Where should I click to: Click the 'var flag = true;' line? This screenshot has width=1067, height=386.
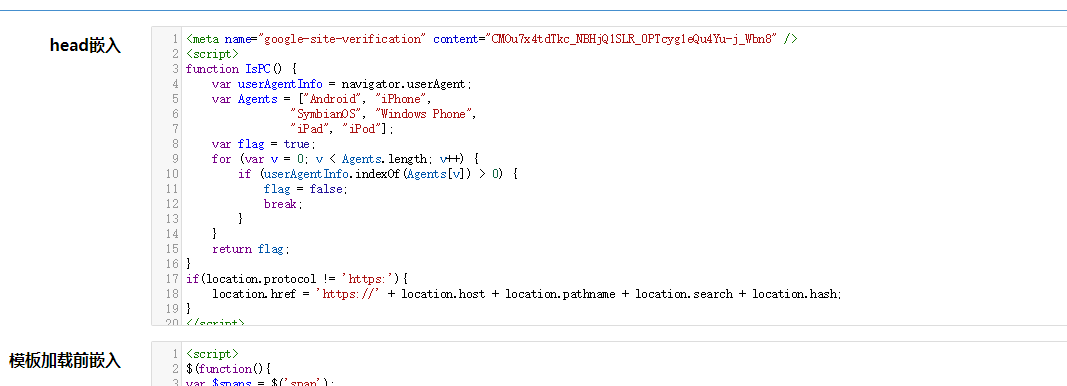[x=263, y=144]
